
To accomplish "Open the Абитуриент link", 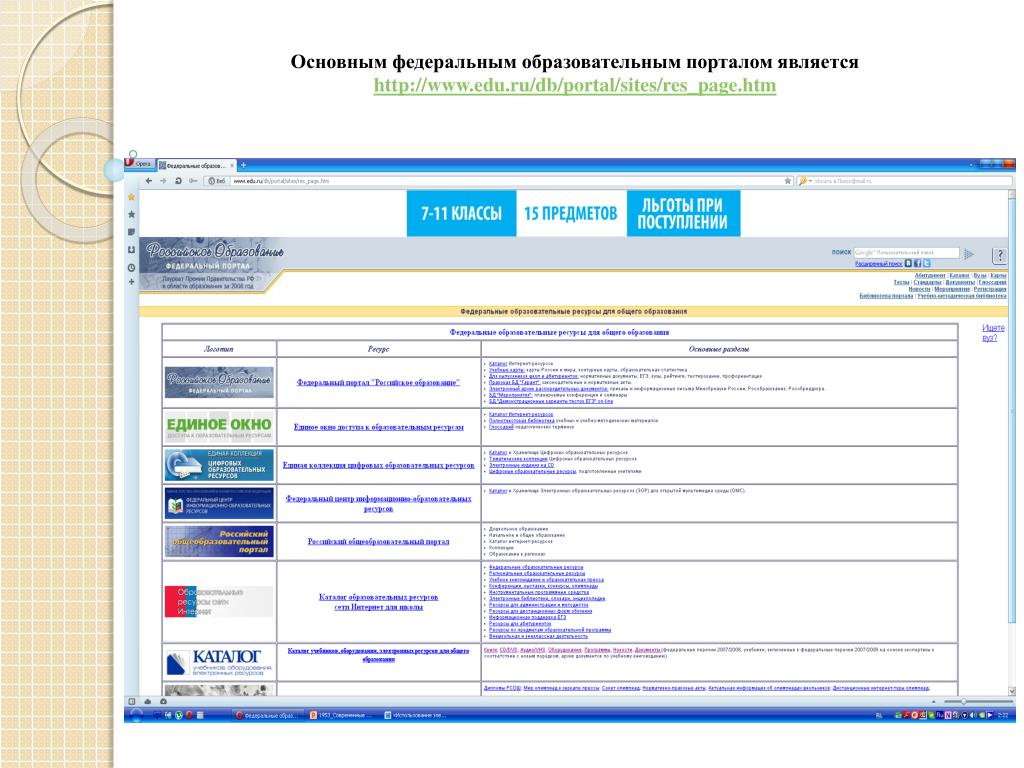I will tap(930, 276).
